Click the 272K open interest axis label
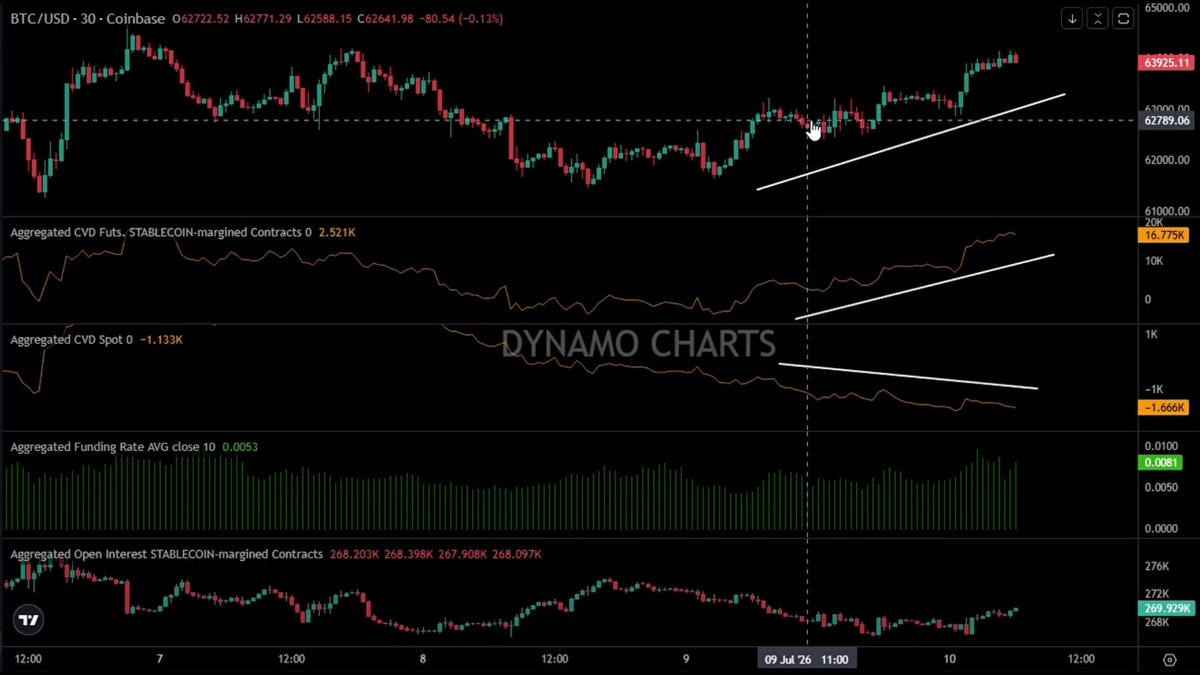Viewport: 1200px width, 675px height. [1156, 594]
